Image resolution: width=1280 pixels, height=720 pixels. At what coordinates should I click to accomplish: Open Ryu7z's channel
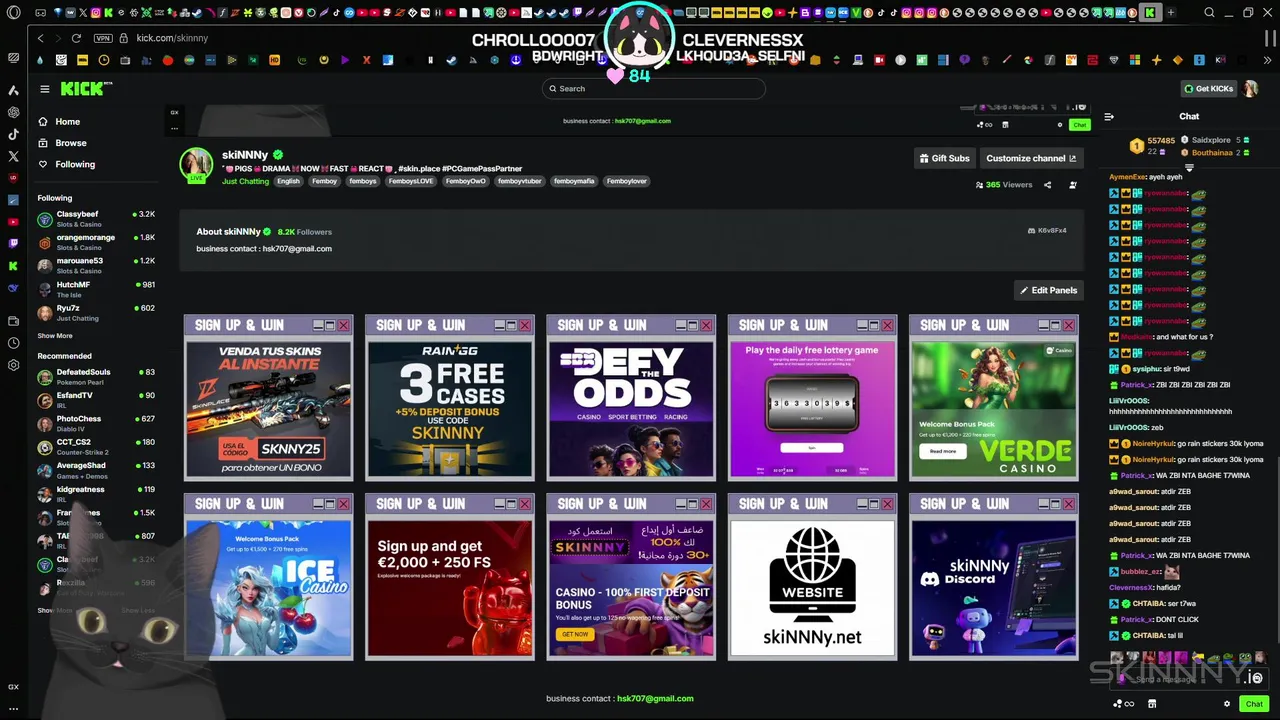96,312
